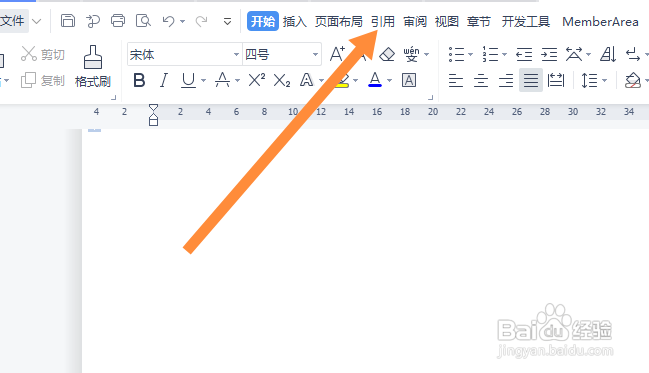
Task: Open bullet style dropdown arrow
Action: (471, 54)
